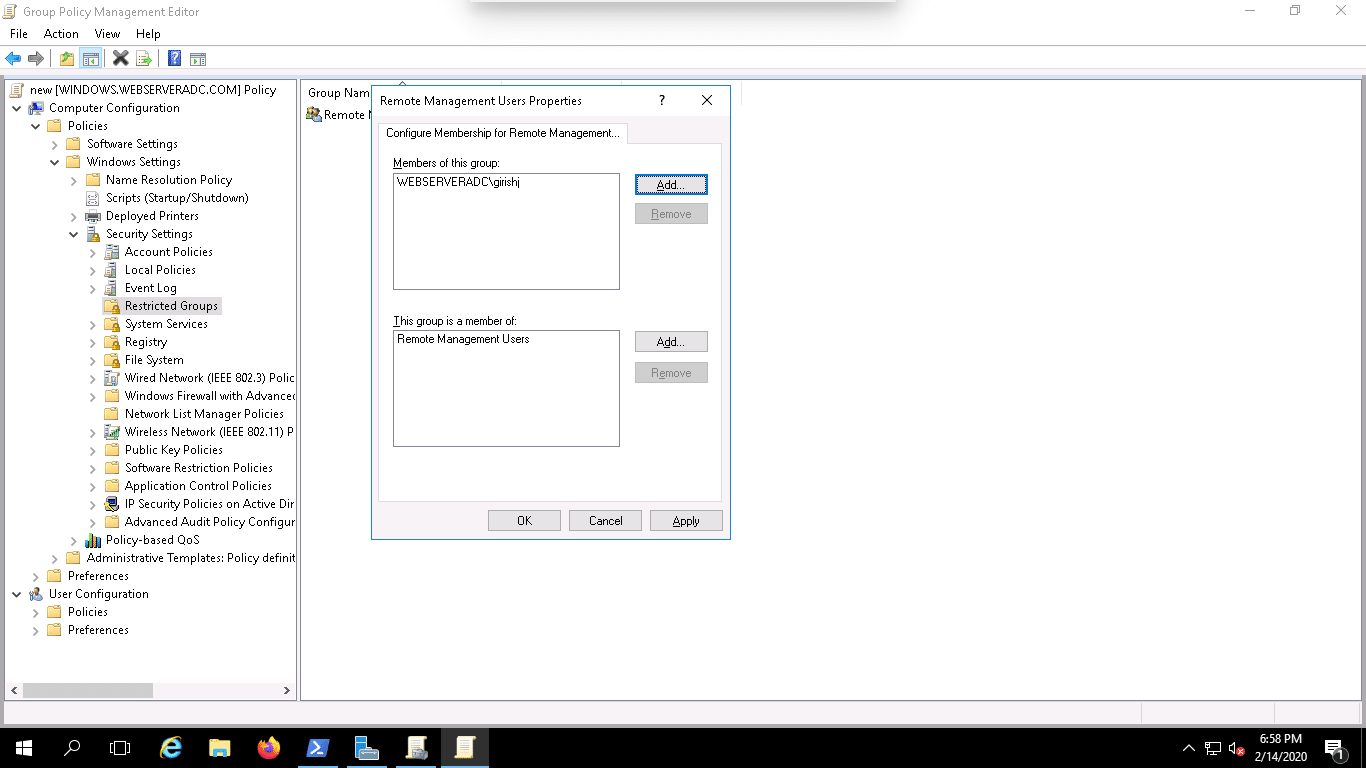1366x768 pixels.
Task: Click the Export List toolbar icon
Action: point(144,59)
